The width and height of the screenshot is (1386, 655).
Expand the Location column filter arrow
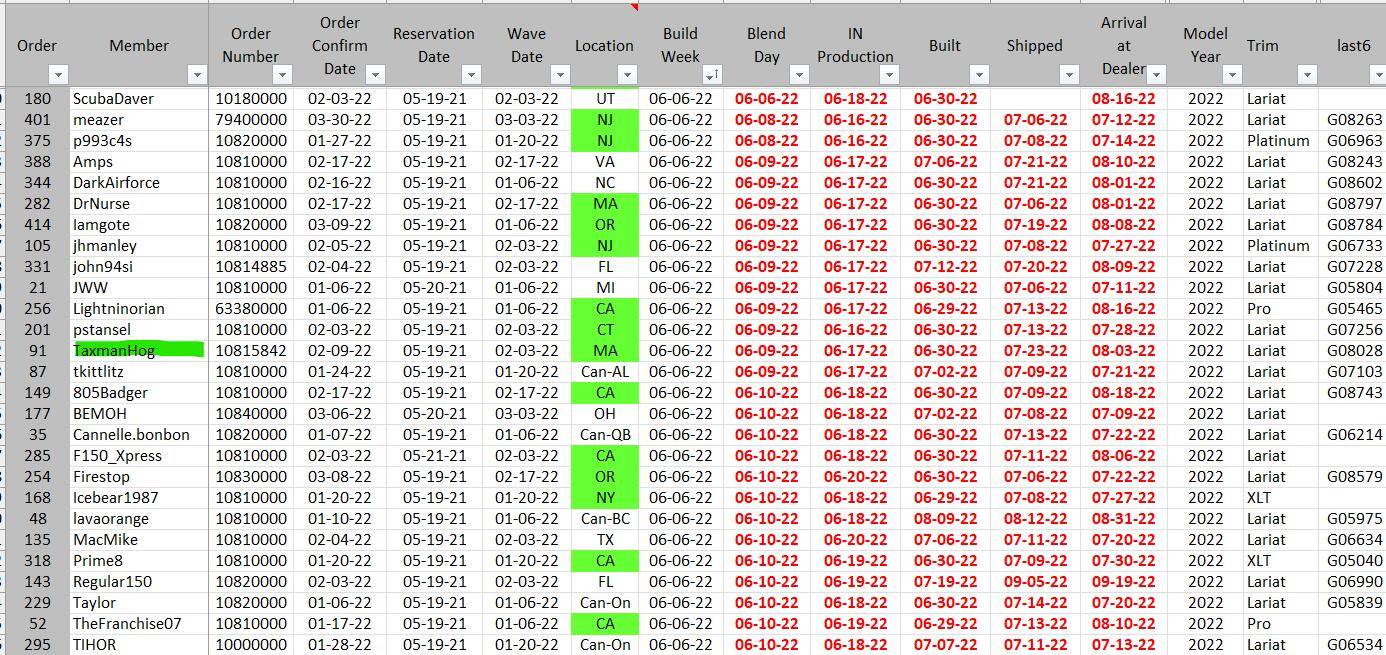tap(627, 75)
